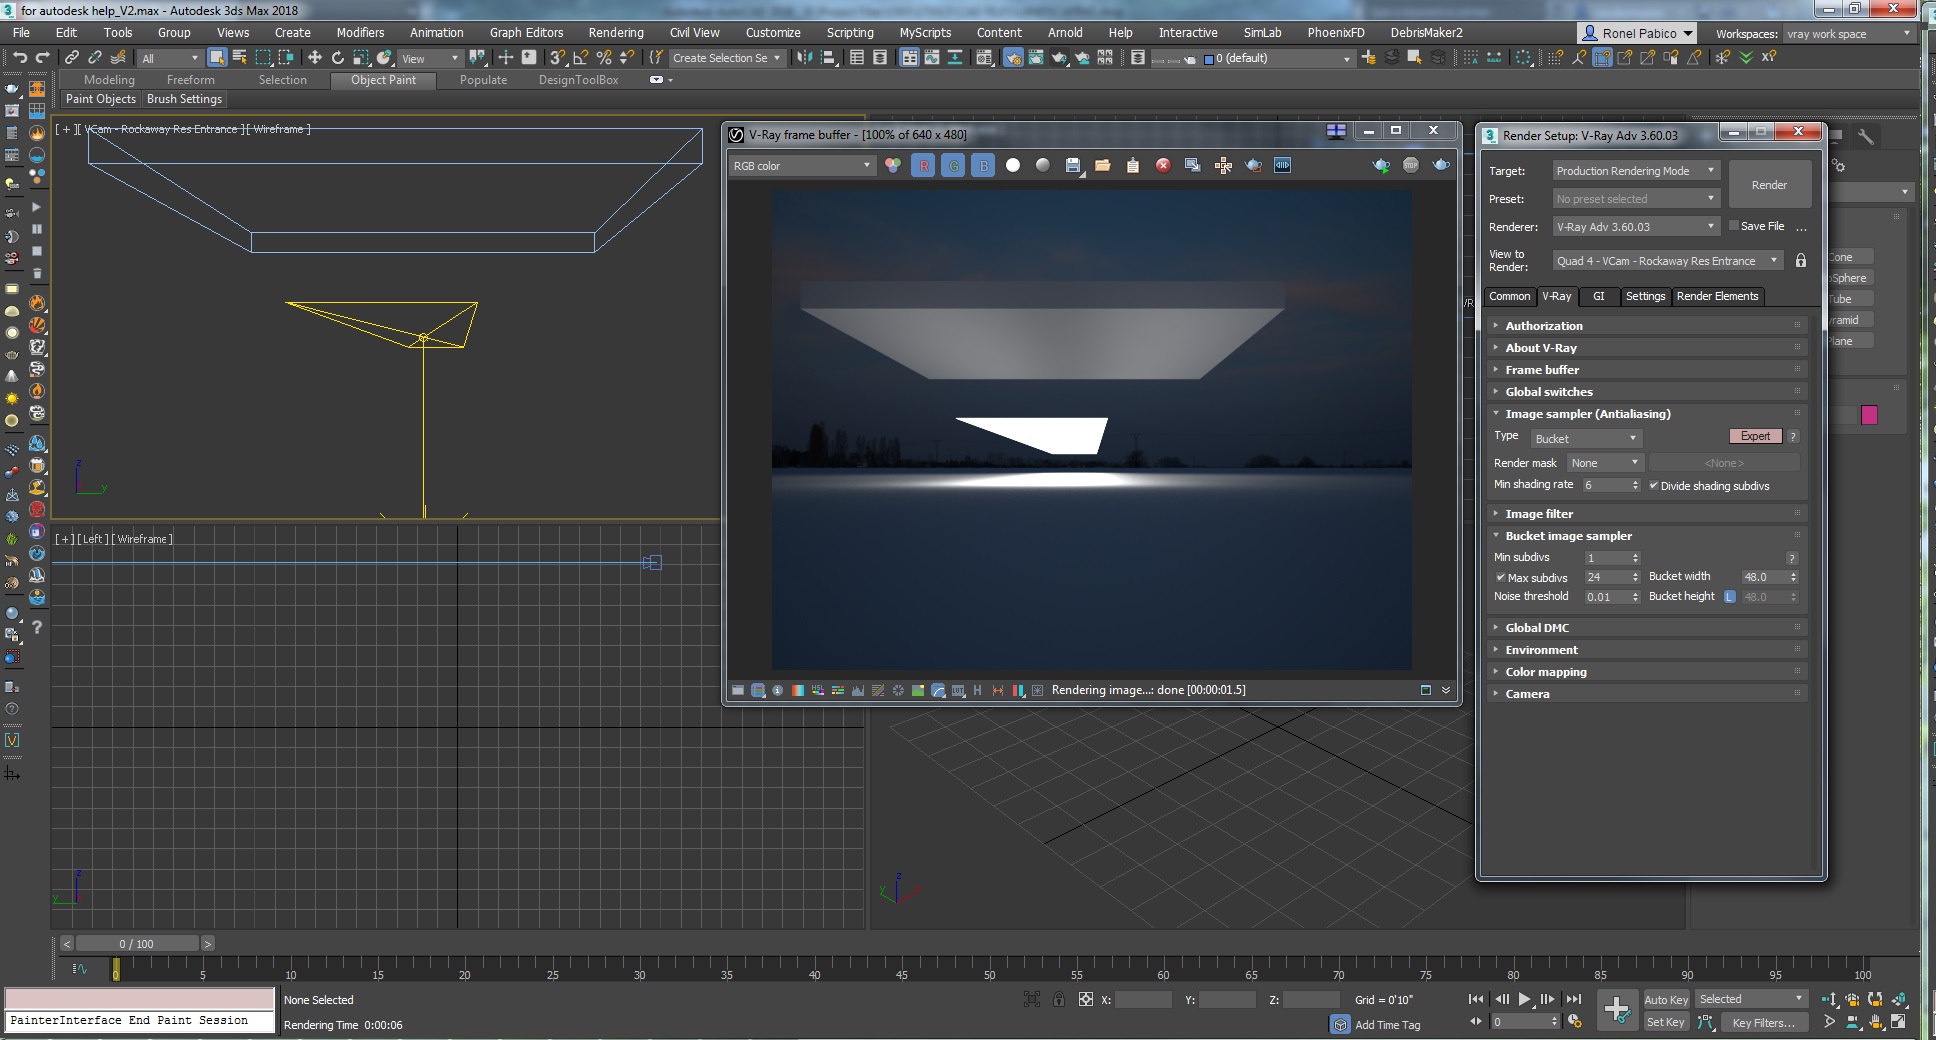This screenshot has width=1936, height=1040.
Task: Load image folder icon in frame buffer
Action: point(1102,165)
